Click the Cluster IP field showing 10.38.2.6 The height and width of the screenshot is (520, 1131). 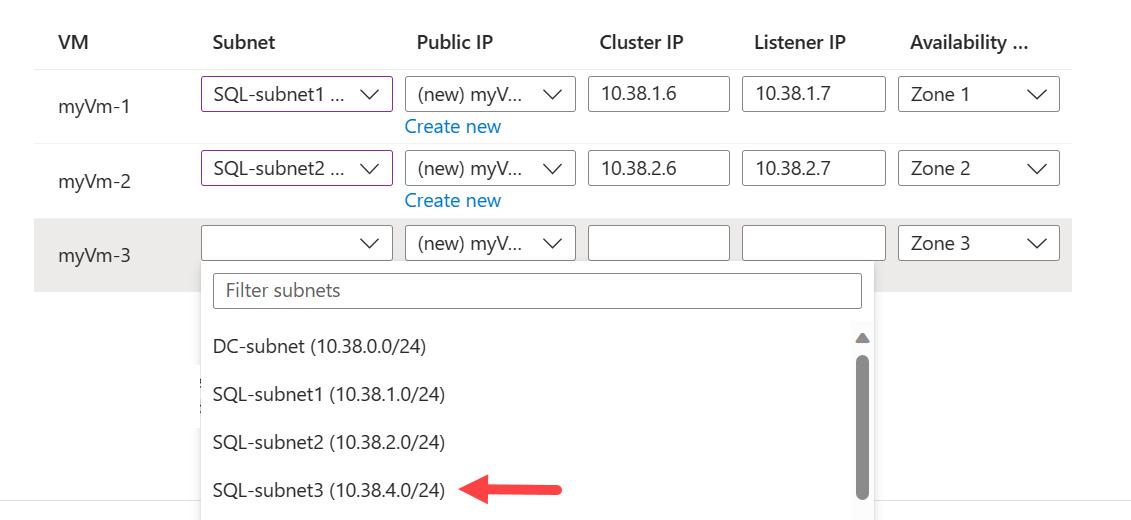658,169
